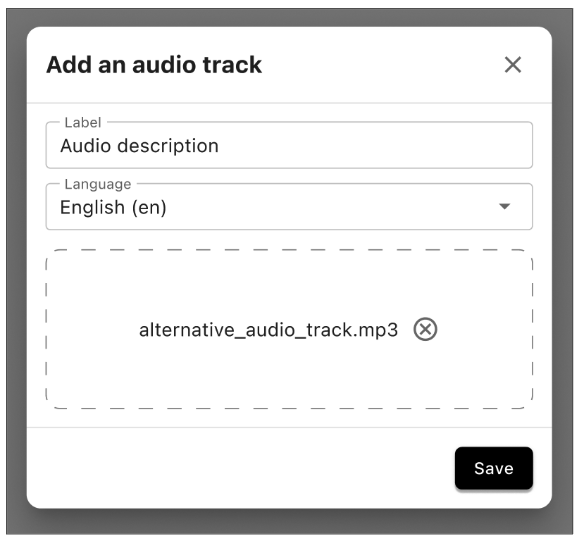Viewport: 579px width, 543px height.
Task: Clear the uploaded mp3 using circled X
Action: [425, 329]
